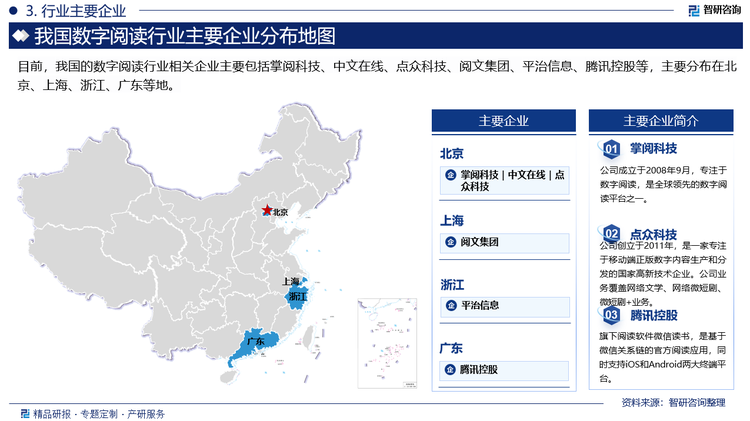750x421 pixels.
Task: Click the 点众科技 profile title
Action: click(653, 234)
